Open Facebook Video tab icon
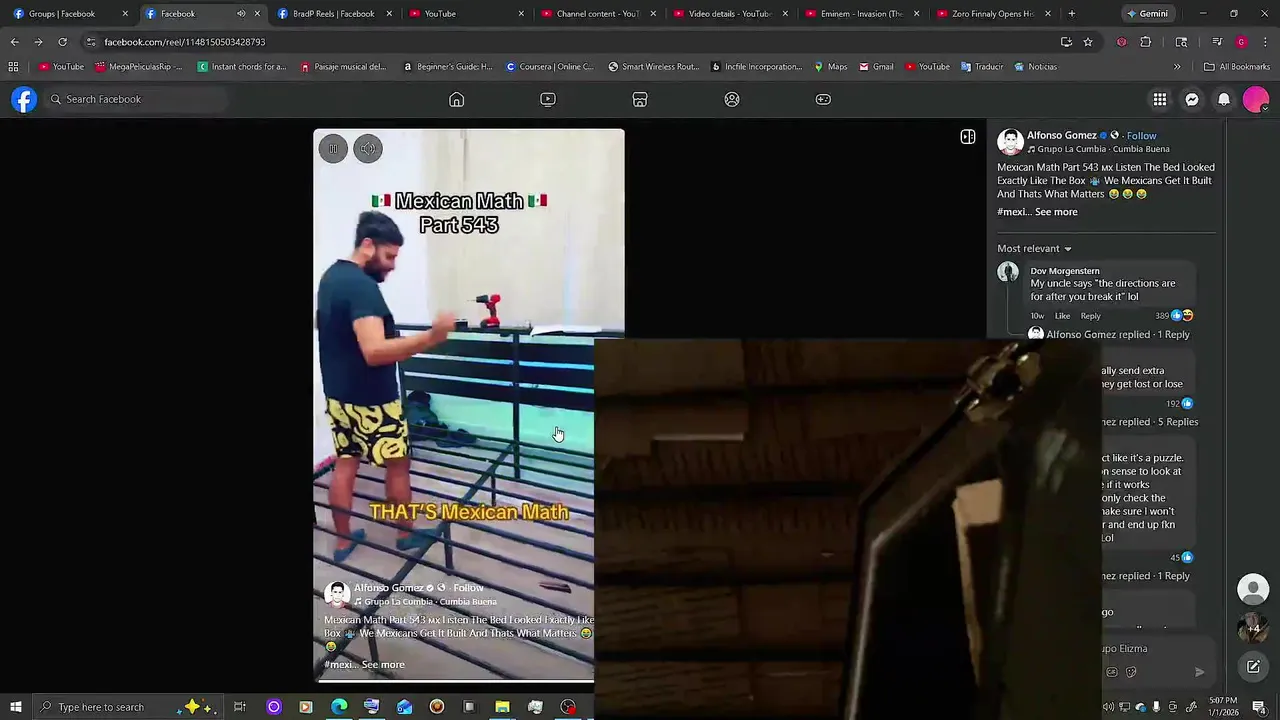The image size is (1280, 720). click(548, 99)
